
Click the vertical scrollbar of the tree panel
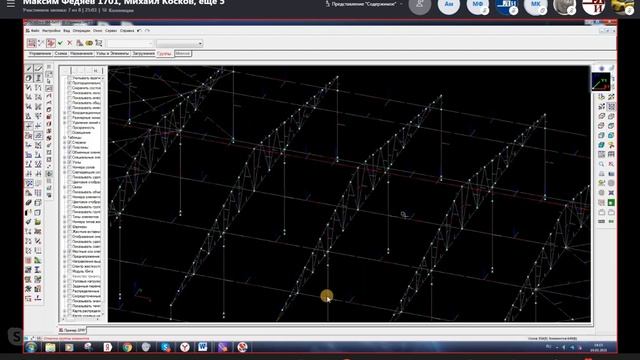[x=103, y=195]
